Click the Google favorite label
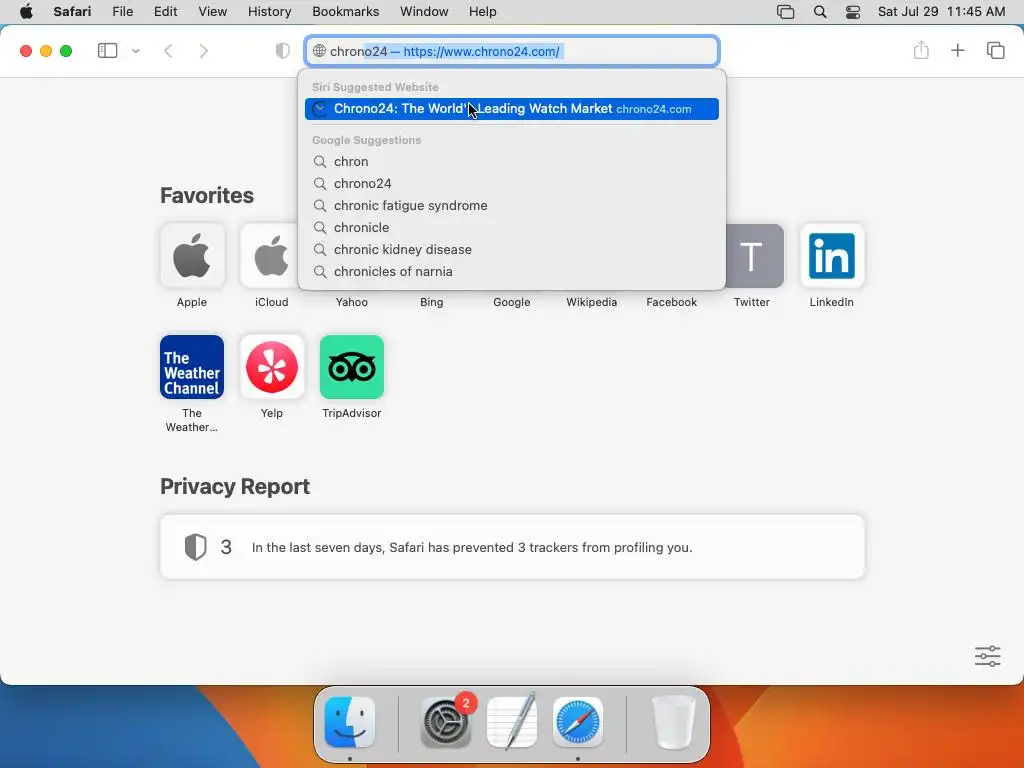Viewport: 1024px width, 768px height. (512, 302)
